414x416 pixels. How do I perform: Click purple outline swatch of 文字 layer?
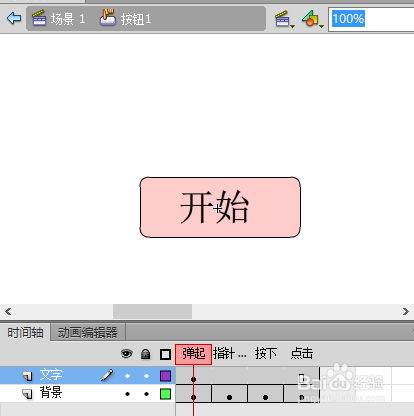[x=165, y=376]
